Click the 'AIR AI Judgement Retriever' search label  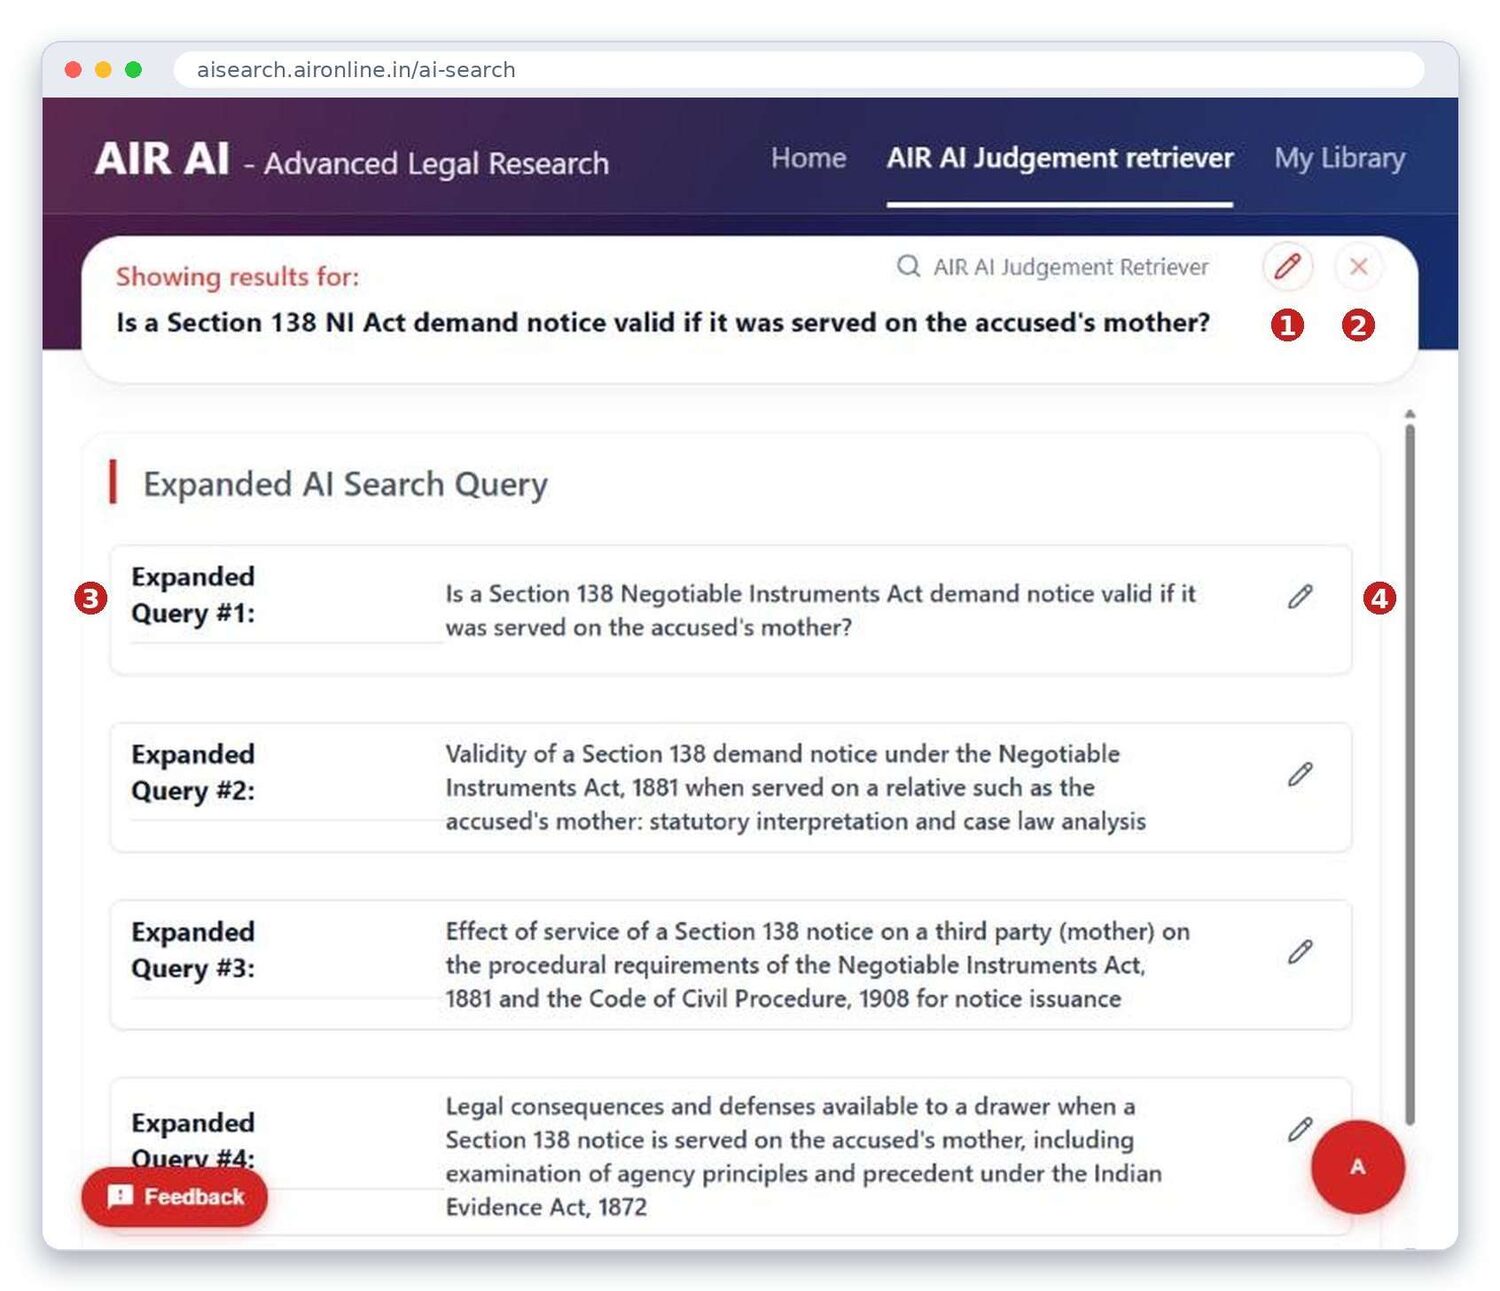click(1071, 267)
